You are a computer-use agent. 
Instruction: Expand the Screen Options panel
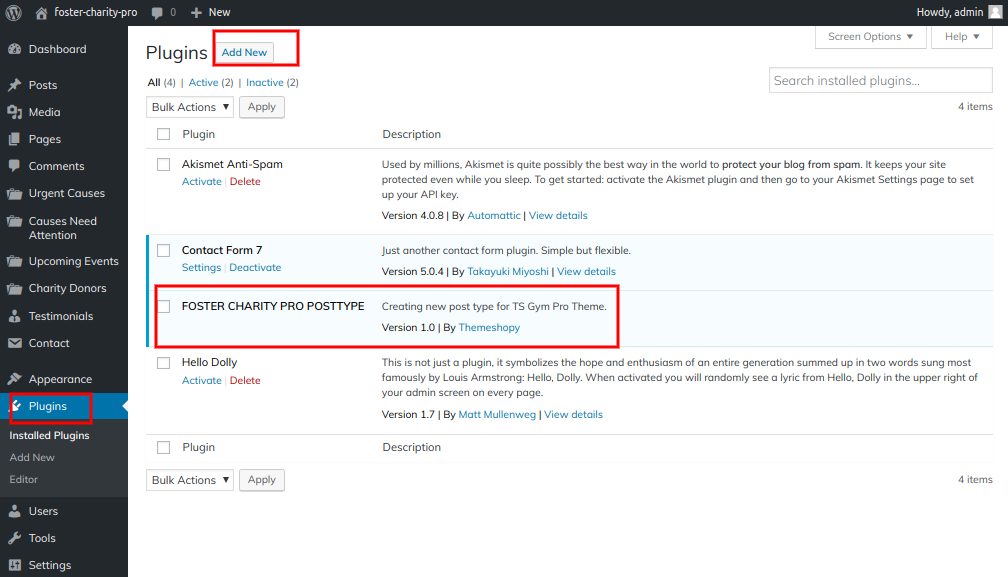870,37
